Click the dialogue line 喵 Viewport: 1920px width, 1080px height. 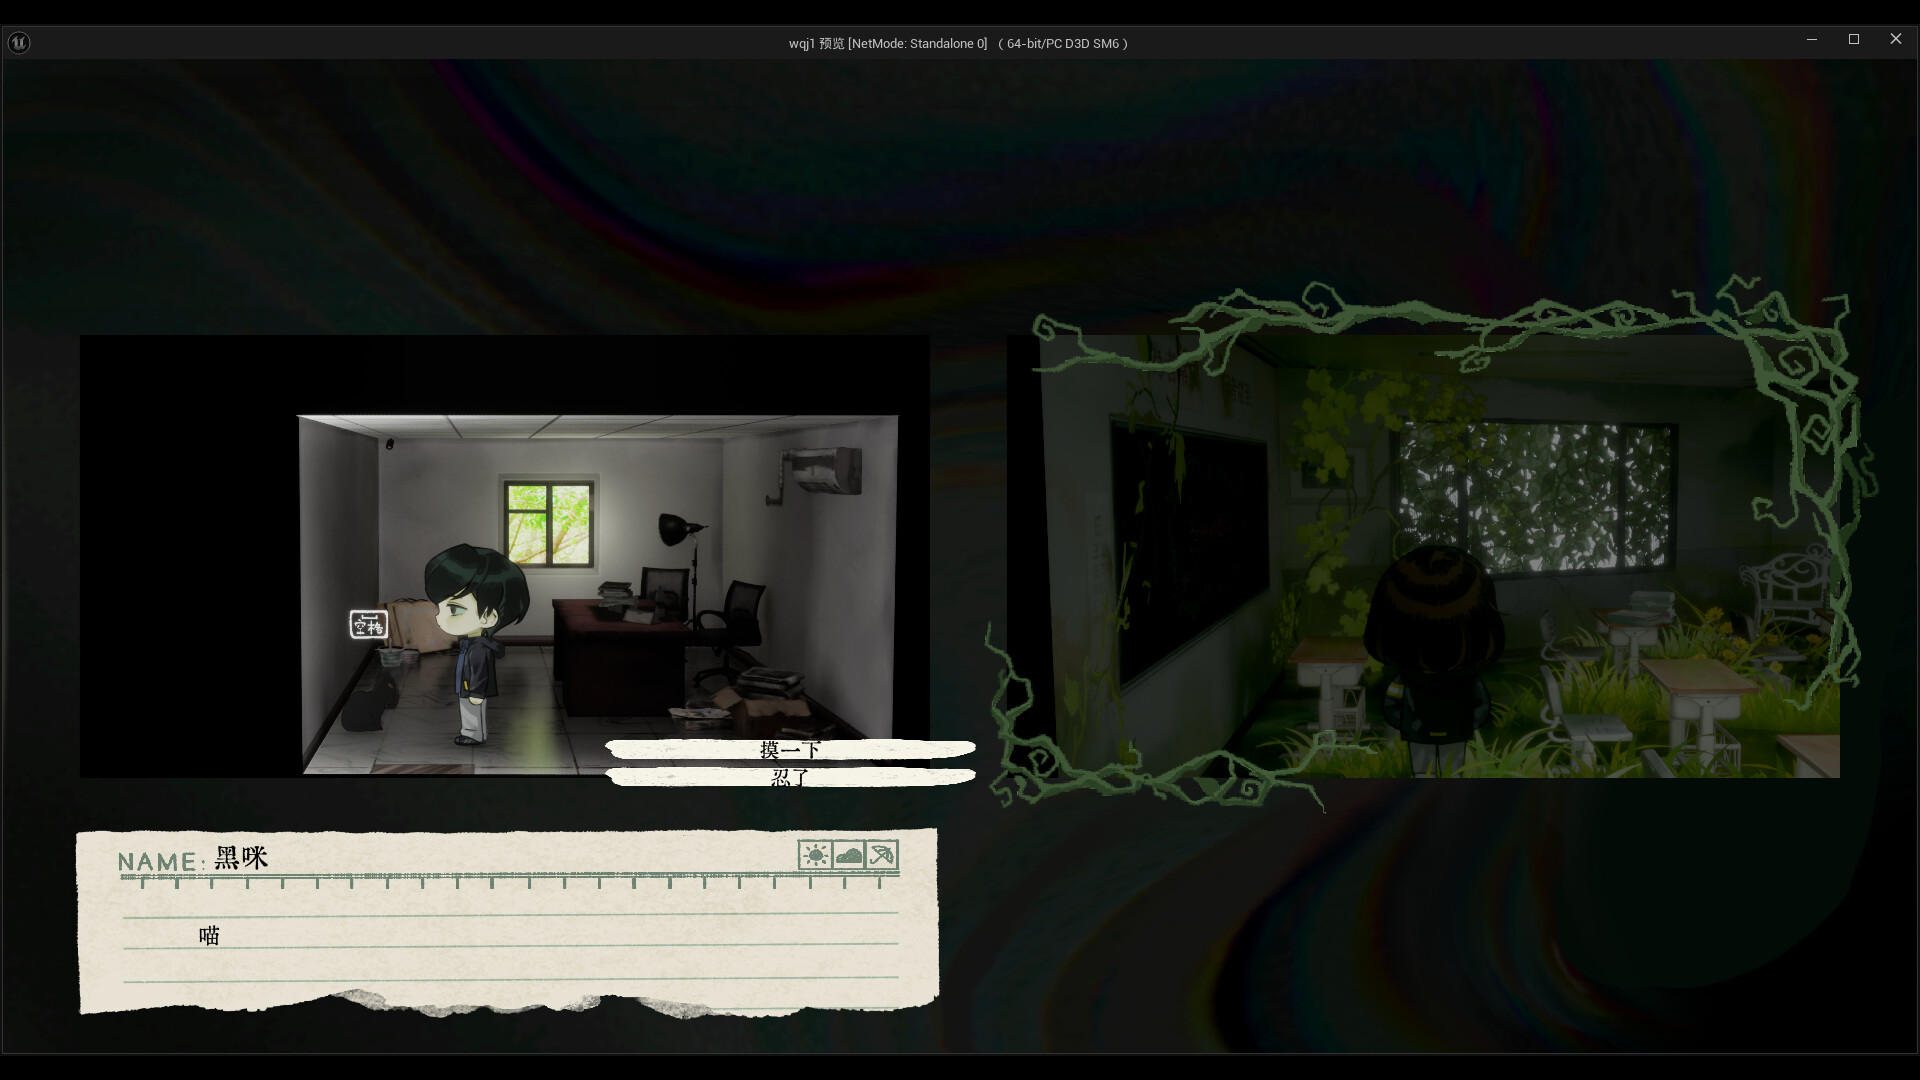(209, 935)
